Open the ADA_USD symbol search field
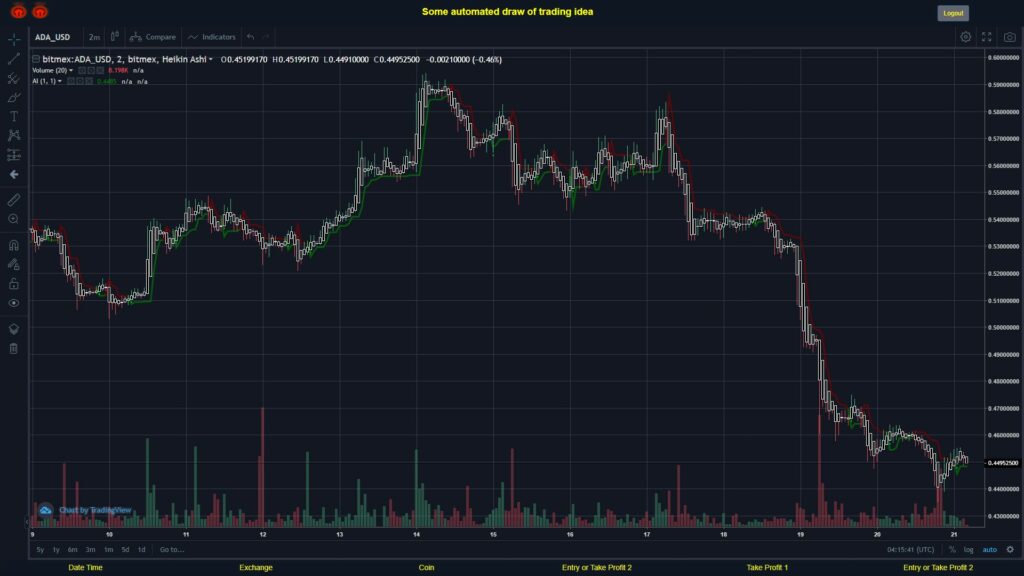This screenshot has width=1024, height=576. pyautogui.click(x=52, y=37)
